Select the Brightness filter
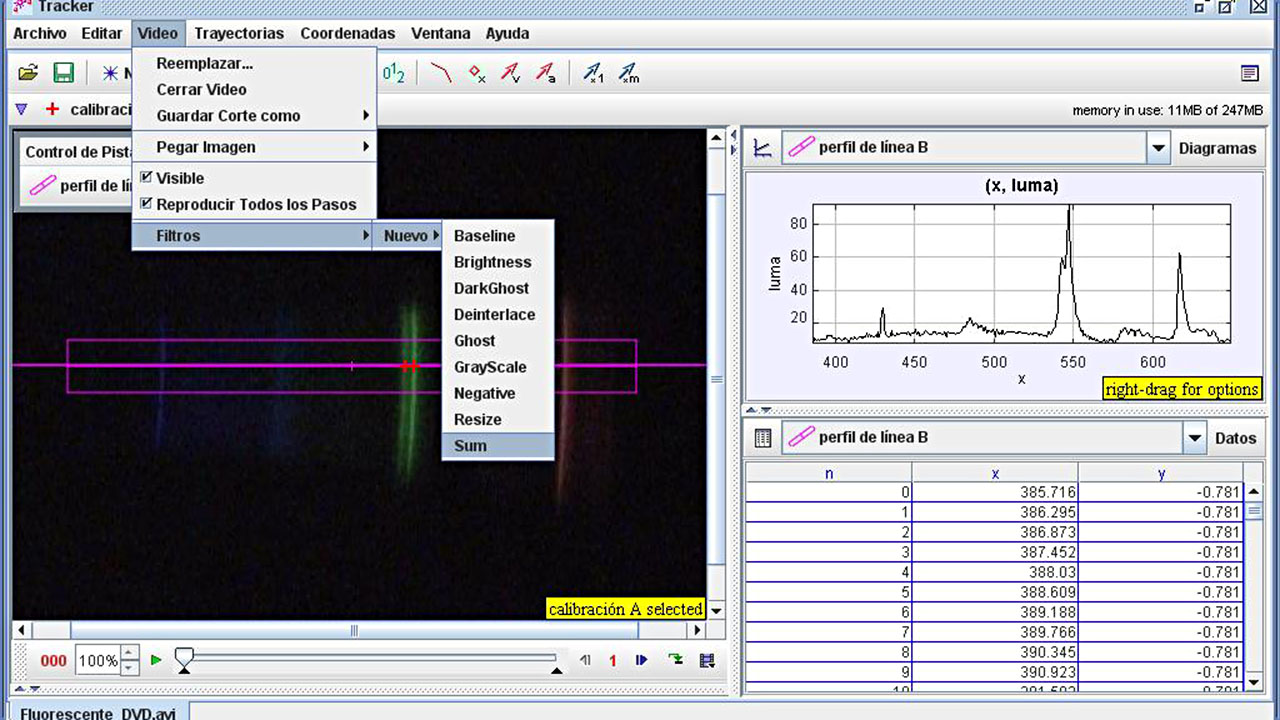The image size is (1280, 720). tap(498, 262)
